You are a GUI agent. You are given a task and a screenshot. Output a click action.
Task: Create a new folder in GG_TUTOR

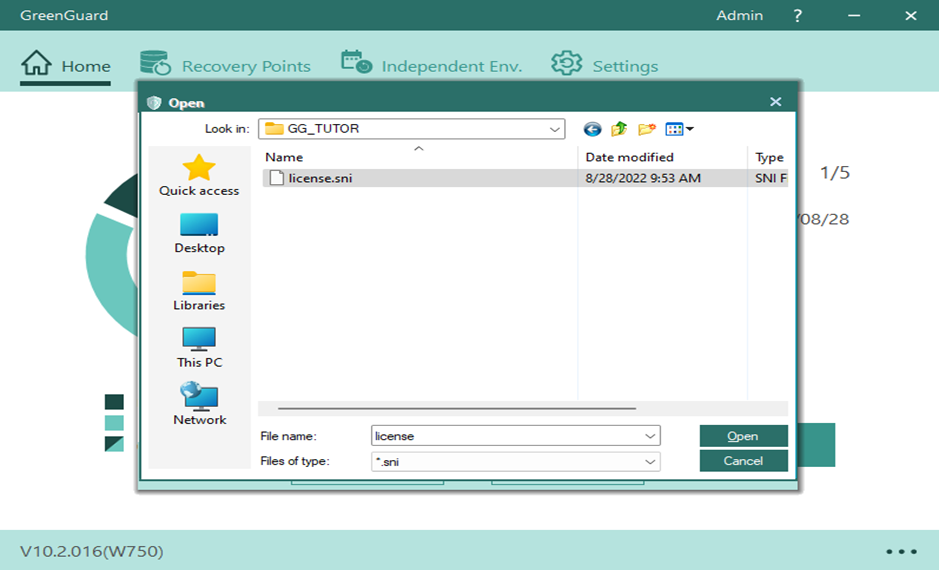[x=647, y=129]
